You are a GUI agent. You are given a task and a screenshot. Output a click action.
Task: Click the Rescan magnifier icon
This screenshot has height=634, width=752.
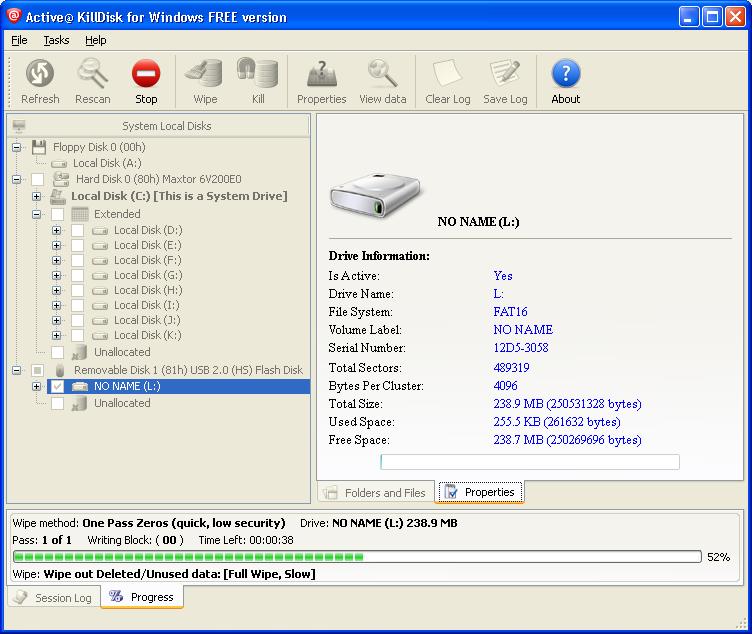tap(93, 73)
